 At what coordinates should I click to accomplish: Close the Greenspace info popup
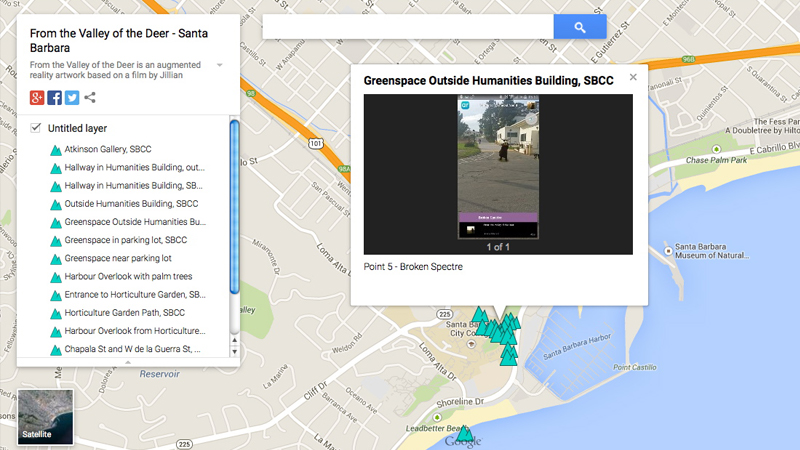pos(633,77)
